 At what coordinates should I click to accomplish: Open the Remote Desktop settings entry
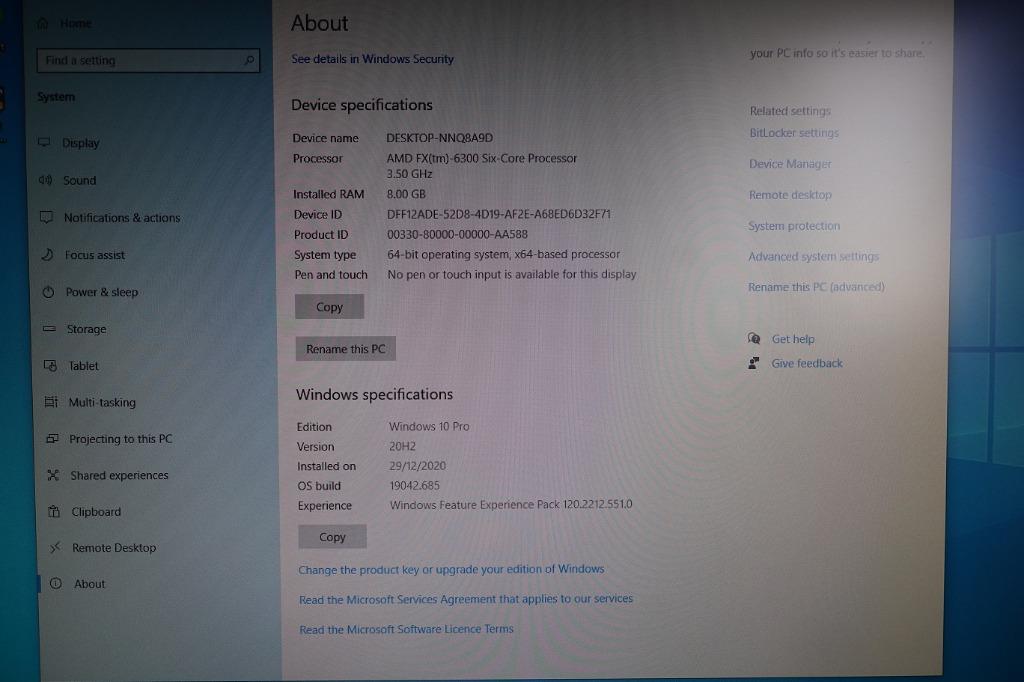click(x=114, y=548)
